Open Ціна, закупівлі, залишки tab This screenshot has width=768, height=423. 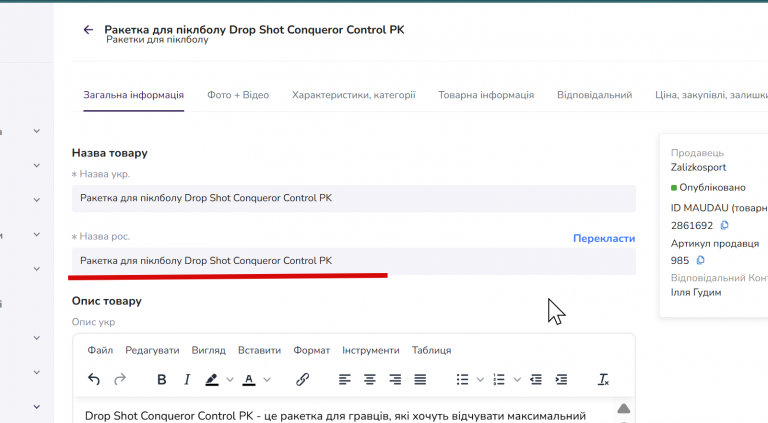point(711,95)
